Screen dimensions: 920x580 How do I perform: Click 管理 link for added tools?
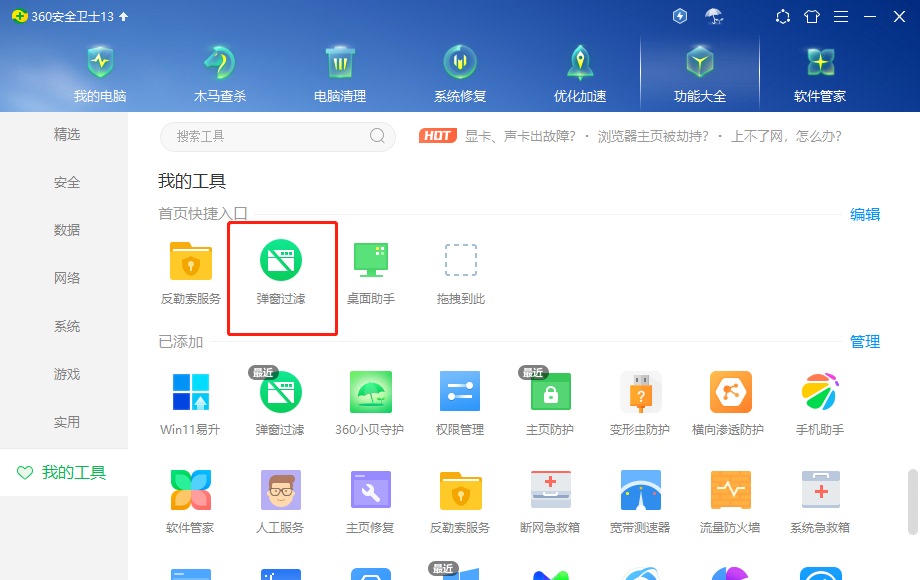point(865,342)
